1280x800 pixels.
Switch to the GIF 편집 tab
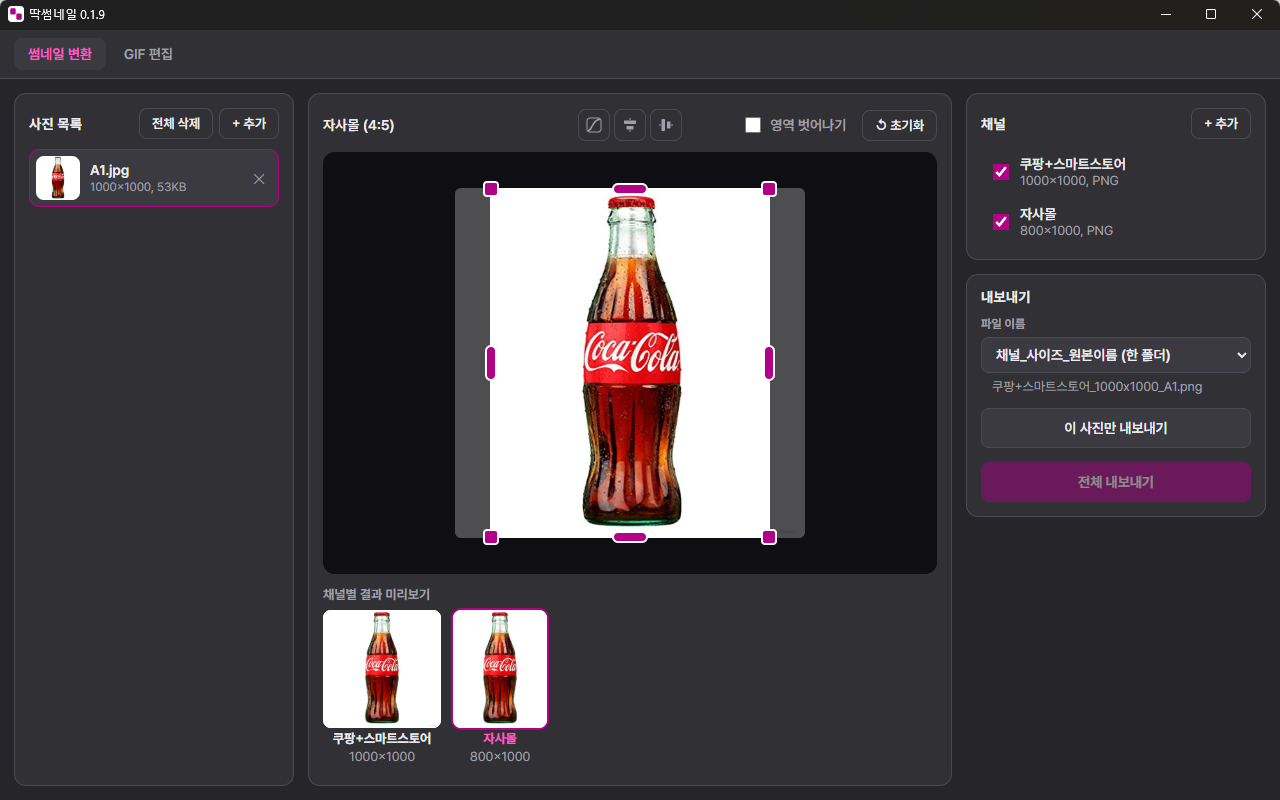148,54
